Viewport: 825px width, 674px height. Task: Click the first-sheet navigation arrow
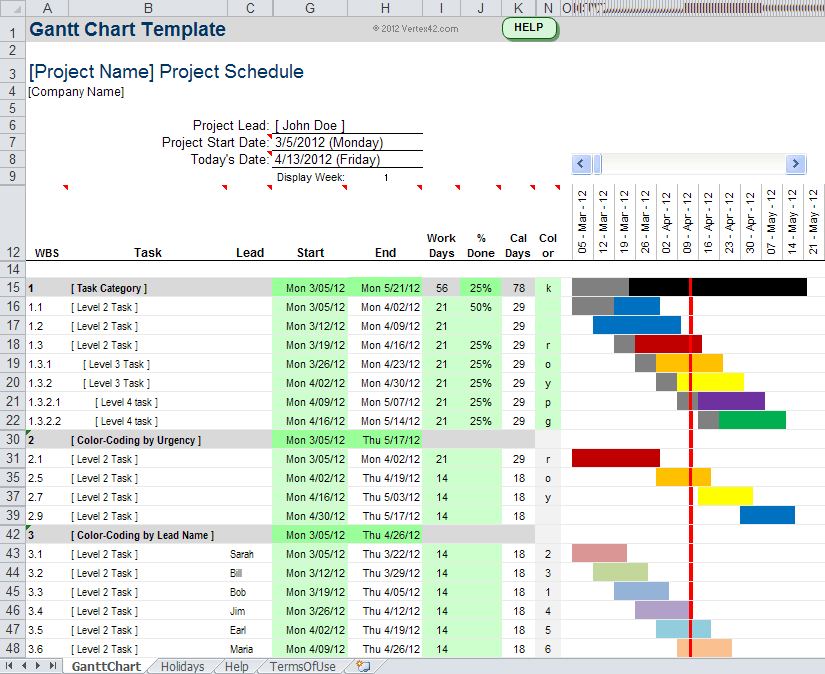(8, 666)
